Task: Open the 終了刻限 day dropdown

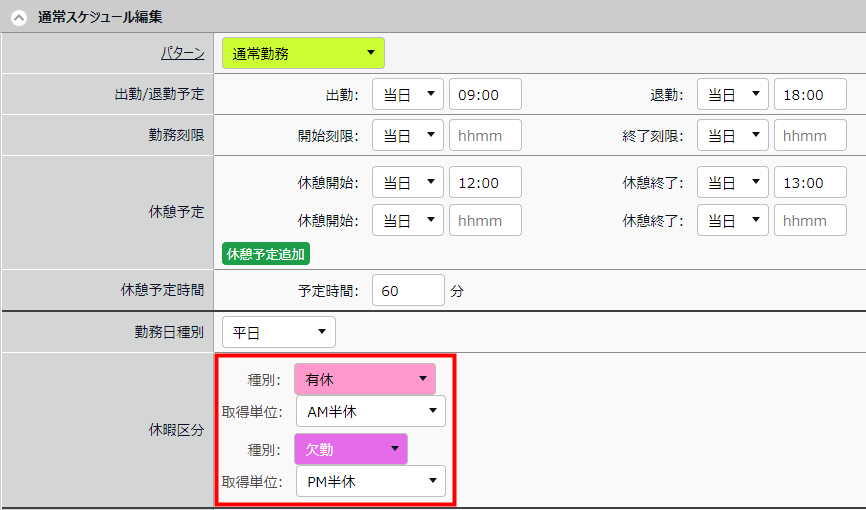Action: 732,135
